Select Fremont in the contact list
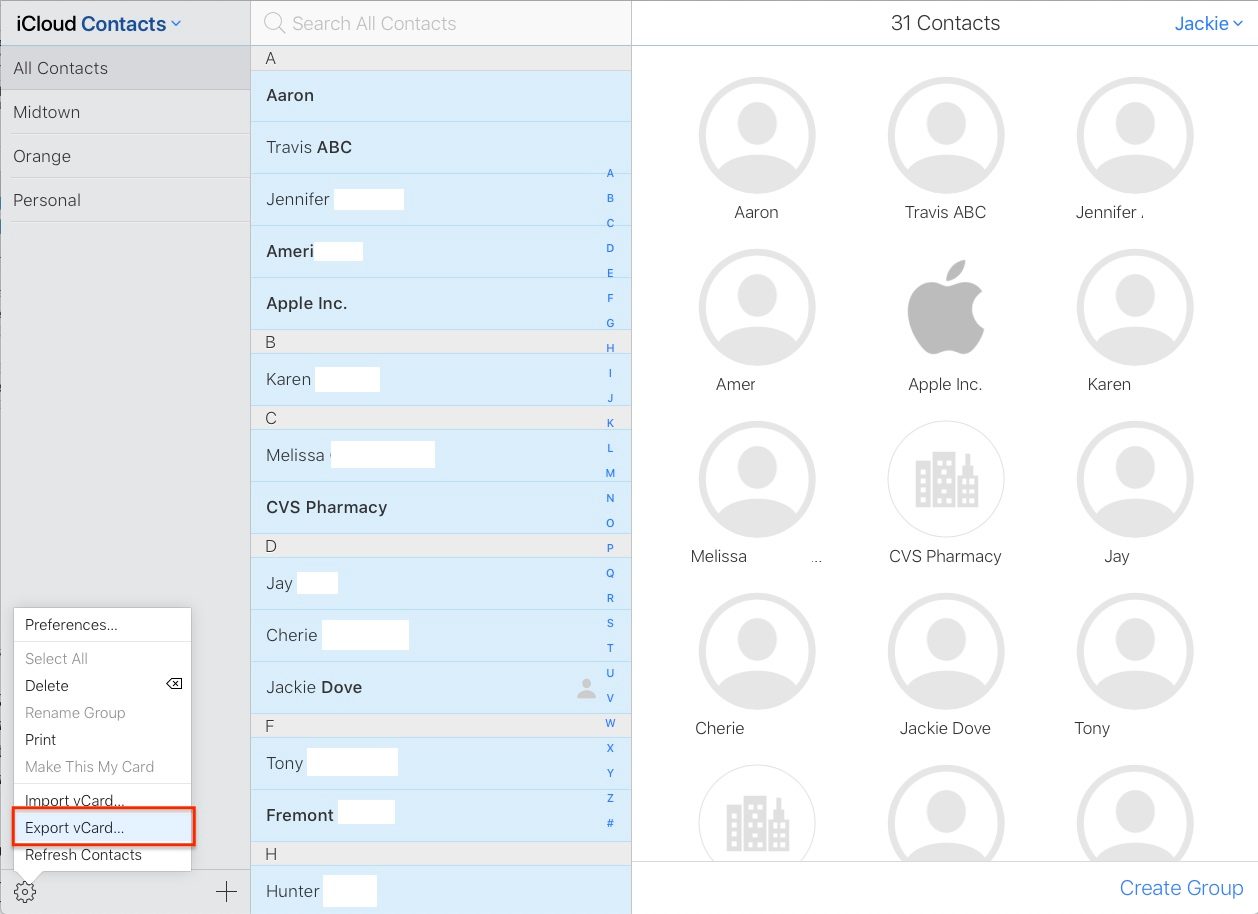The width and height of the screenshot is (1258, 914). click(441, 816)
